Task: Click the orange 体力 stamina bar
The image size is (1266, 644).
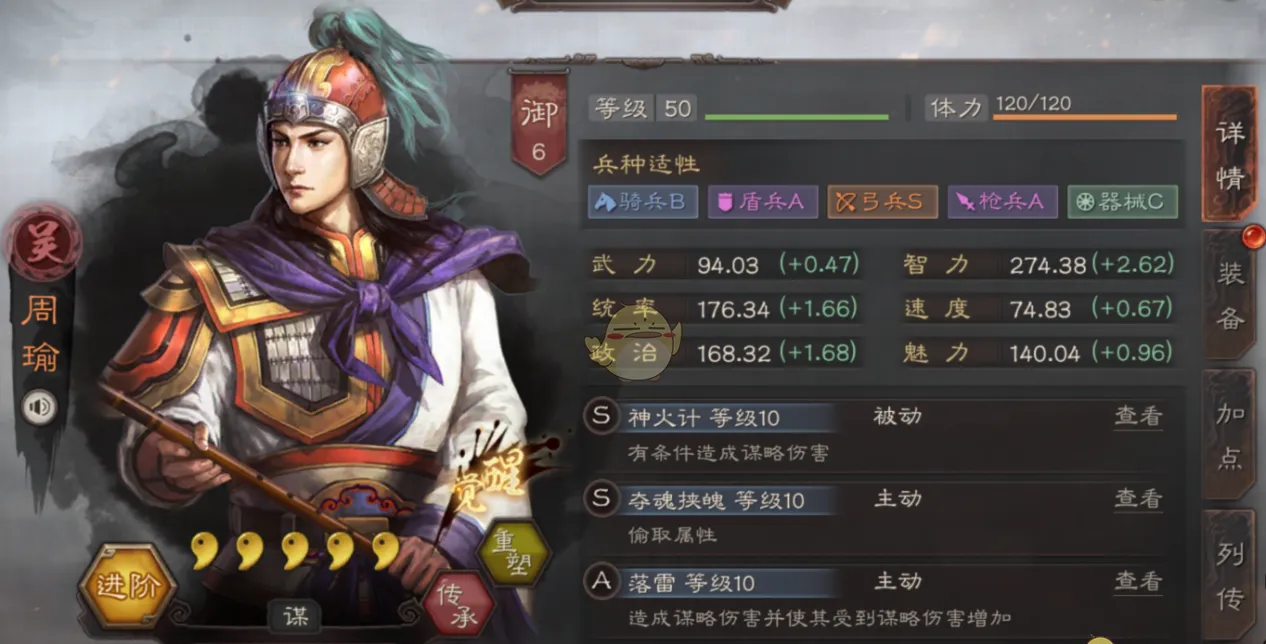Action: 1084,117
